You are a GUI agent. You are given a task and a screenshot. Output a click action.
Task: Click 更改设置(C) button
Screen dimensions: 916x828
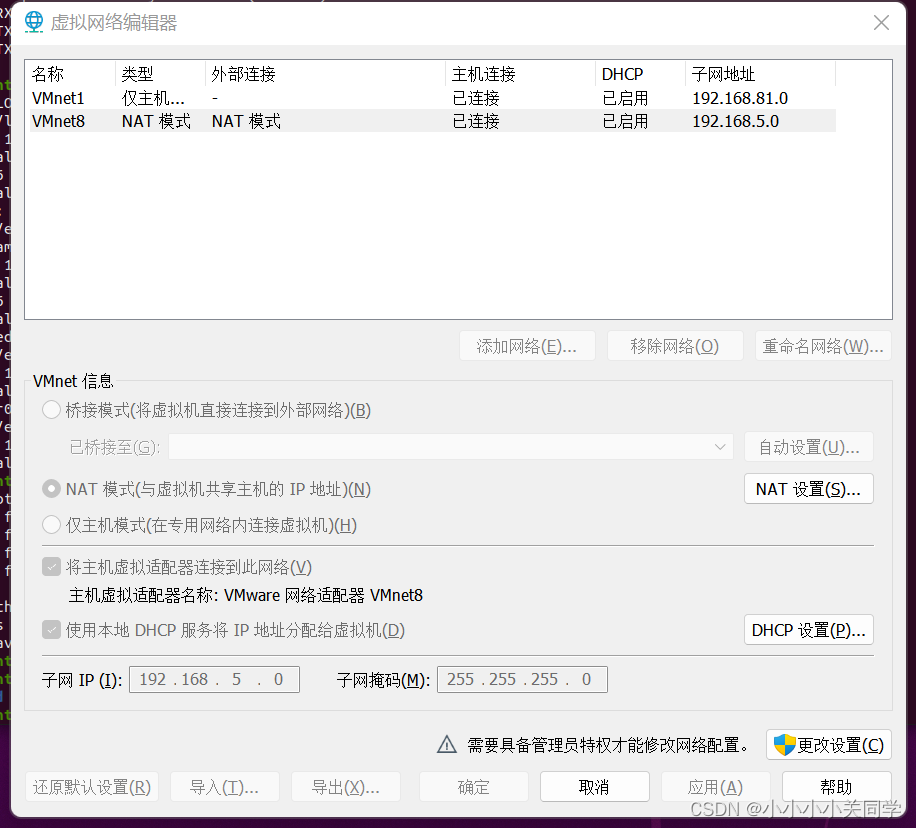tap(829, 745)
